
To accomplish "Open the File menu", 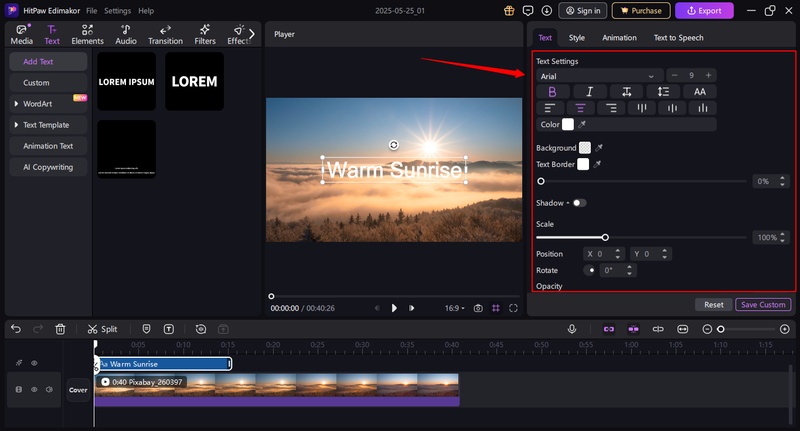I will [x=91, y=11].
